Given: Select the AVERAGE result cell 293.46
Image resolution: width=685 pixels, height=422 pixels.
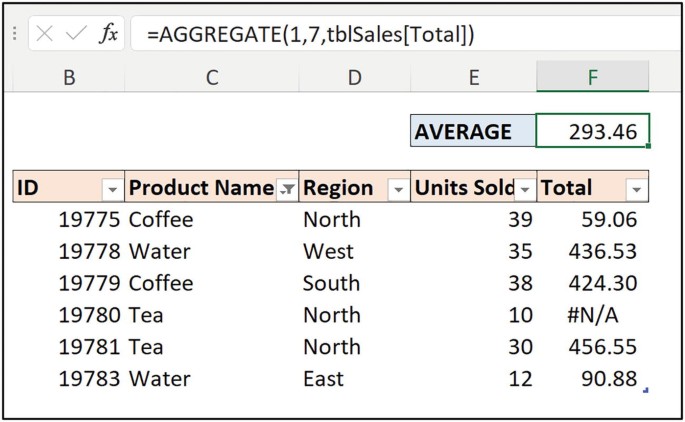Looking at the screenshot, I should click(x=593, y=131).
